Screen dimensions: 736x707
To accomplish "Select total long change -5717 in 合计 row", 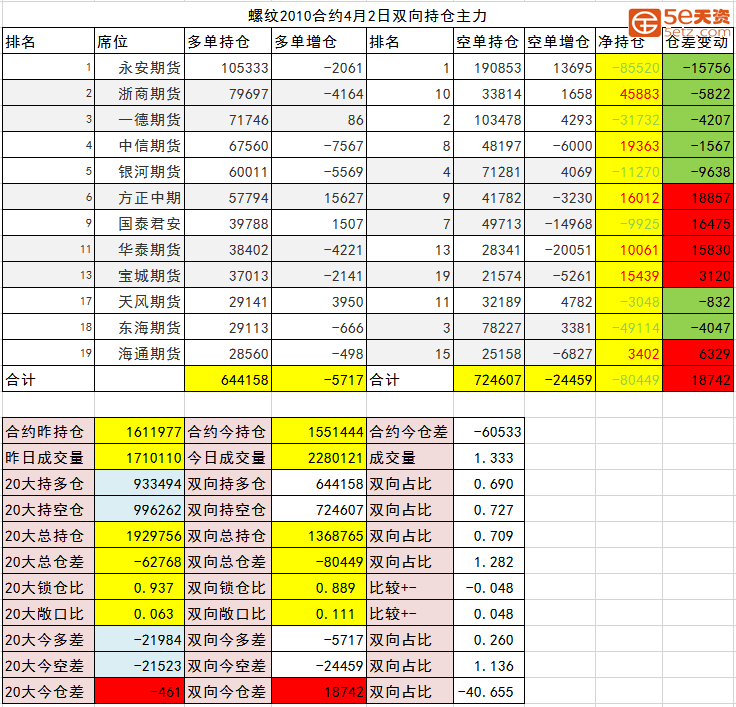I will pos(319,379).
